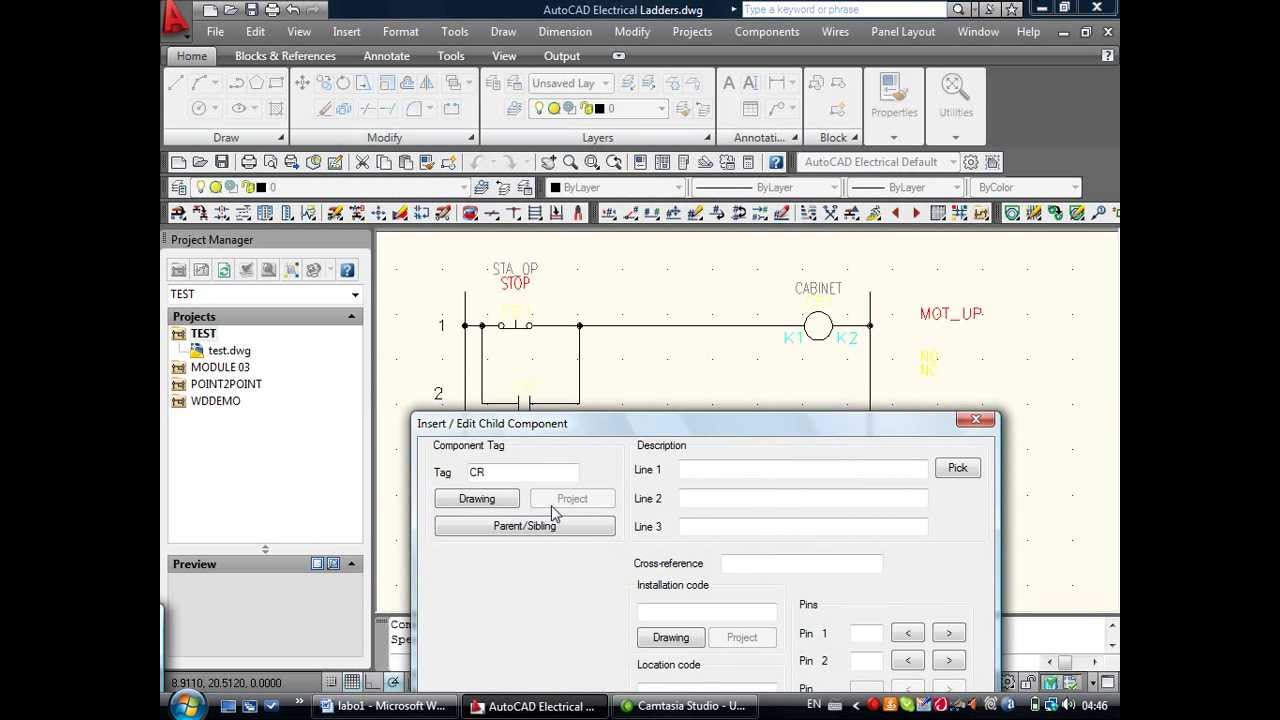
Task: Switch to lab1 Microsoft Word taskbar item
Action: [x=386, y=706]
